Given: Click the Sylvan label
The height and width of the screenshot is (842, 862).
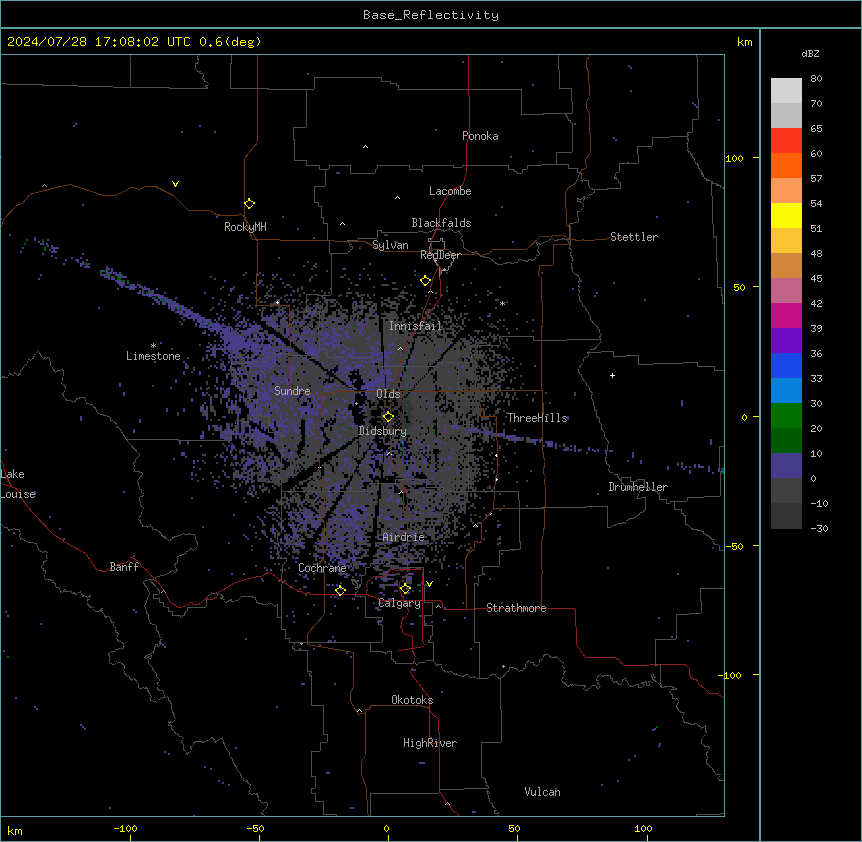Looking at the screenshot, I should tap(390, 245).
